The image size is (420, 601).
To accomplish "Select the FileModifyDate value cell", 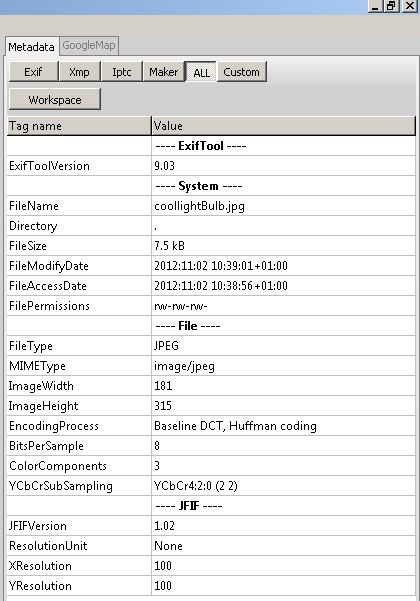I will coord(284,266).
